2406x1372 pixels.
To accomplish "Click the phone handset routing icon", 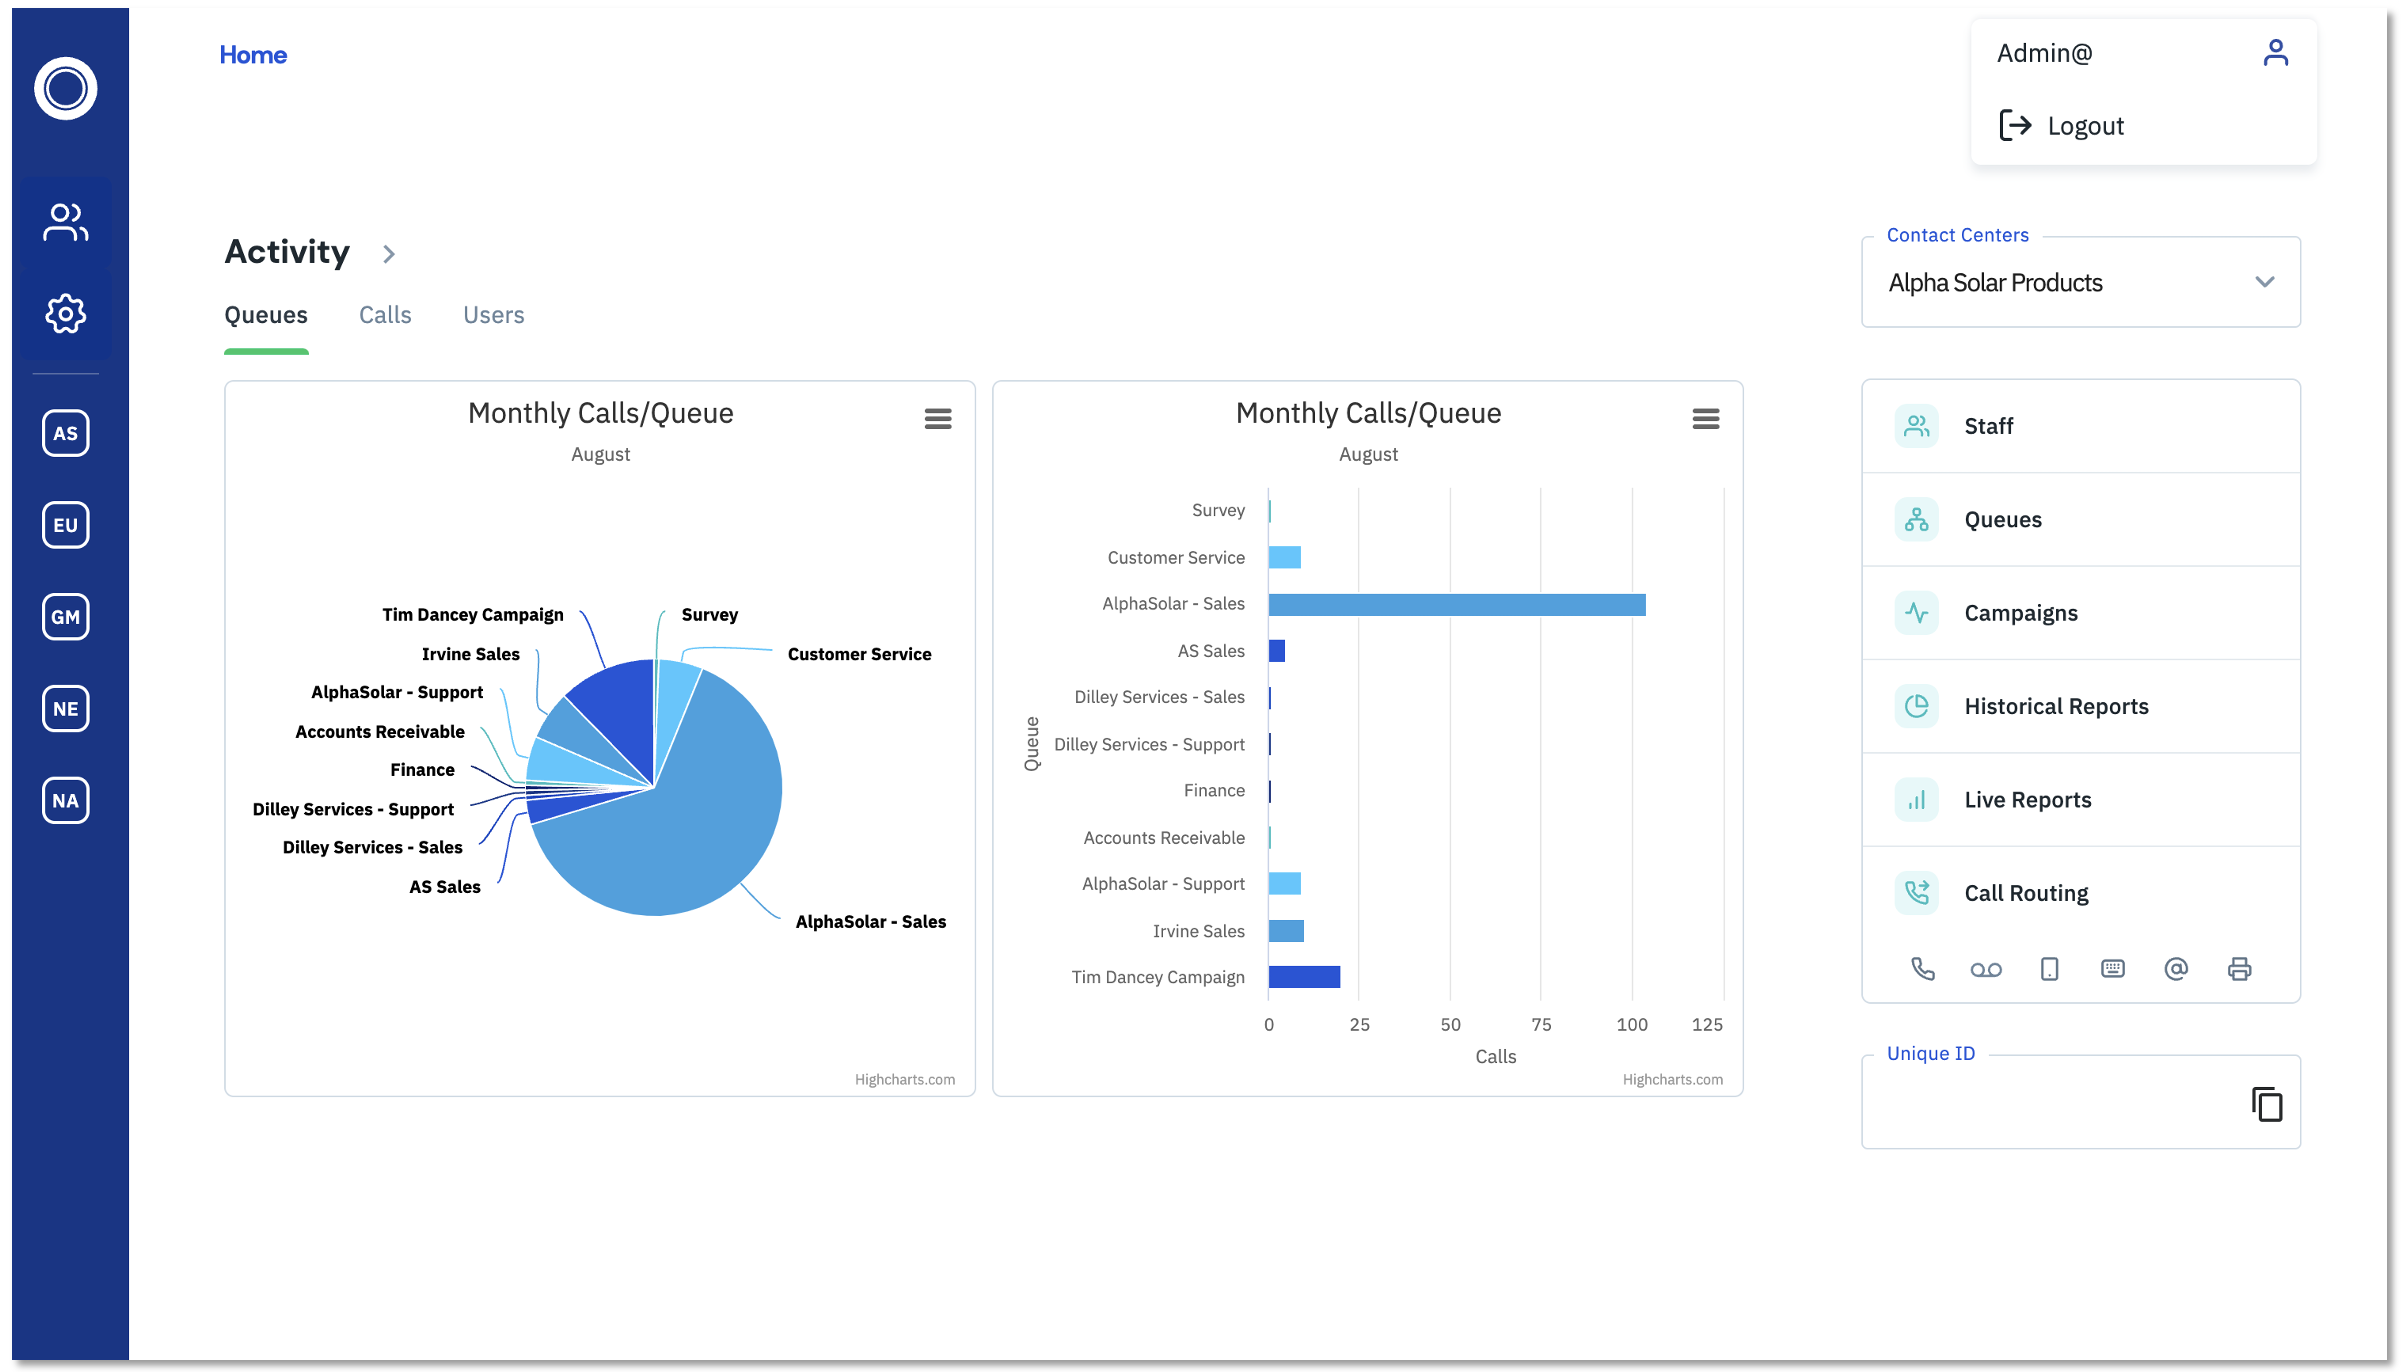I will point(1922,969).
